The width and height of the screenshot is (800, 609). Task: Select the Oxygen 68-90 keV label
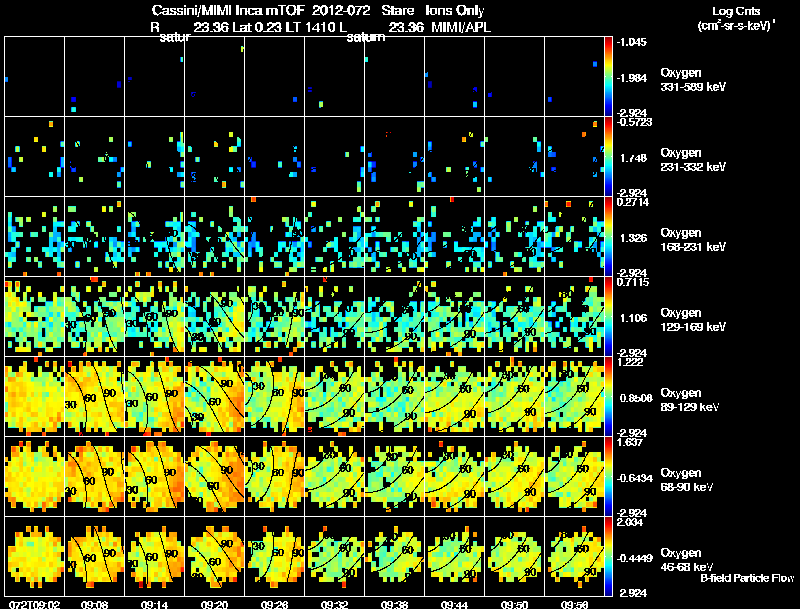tap(687, 480)
